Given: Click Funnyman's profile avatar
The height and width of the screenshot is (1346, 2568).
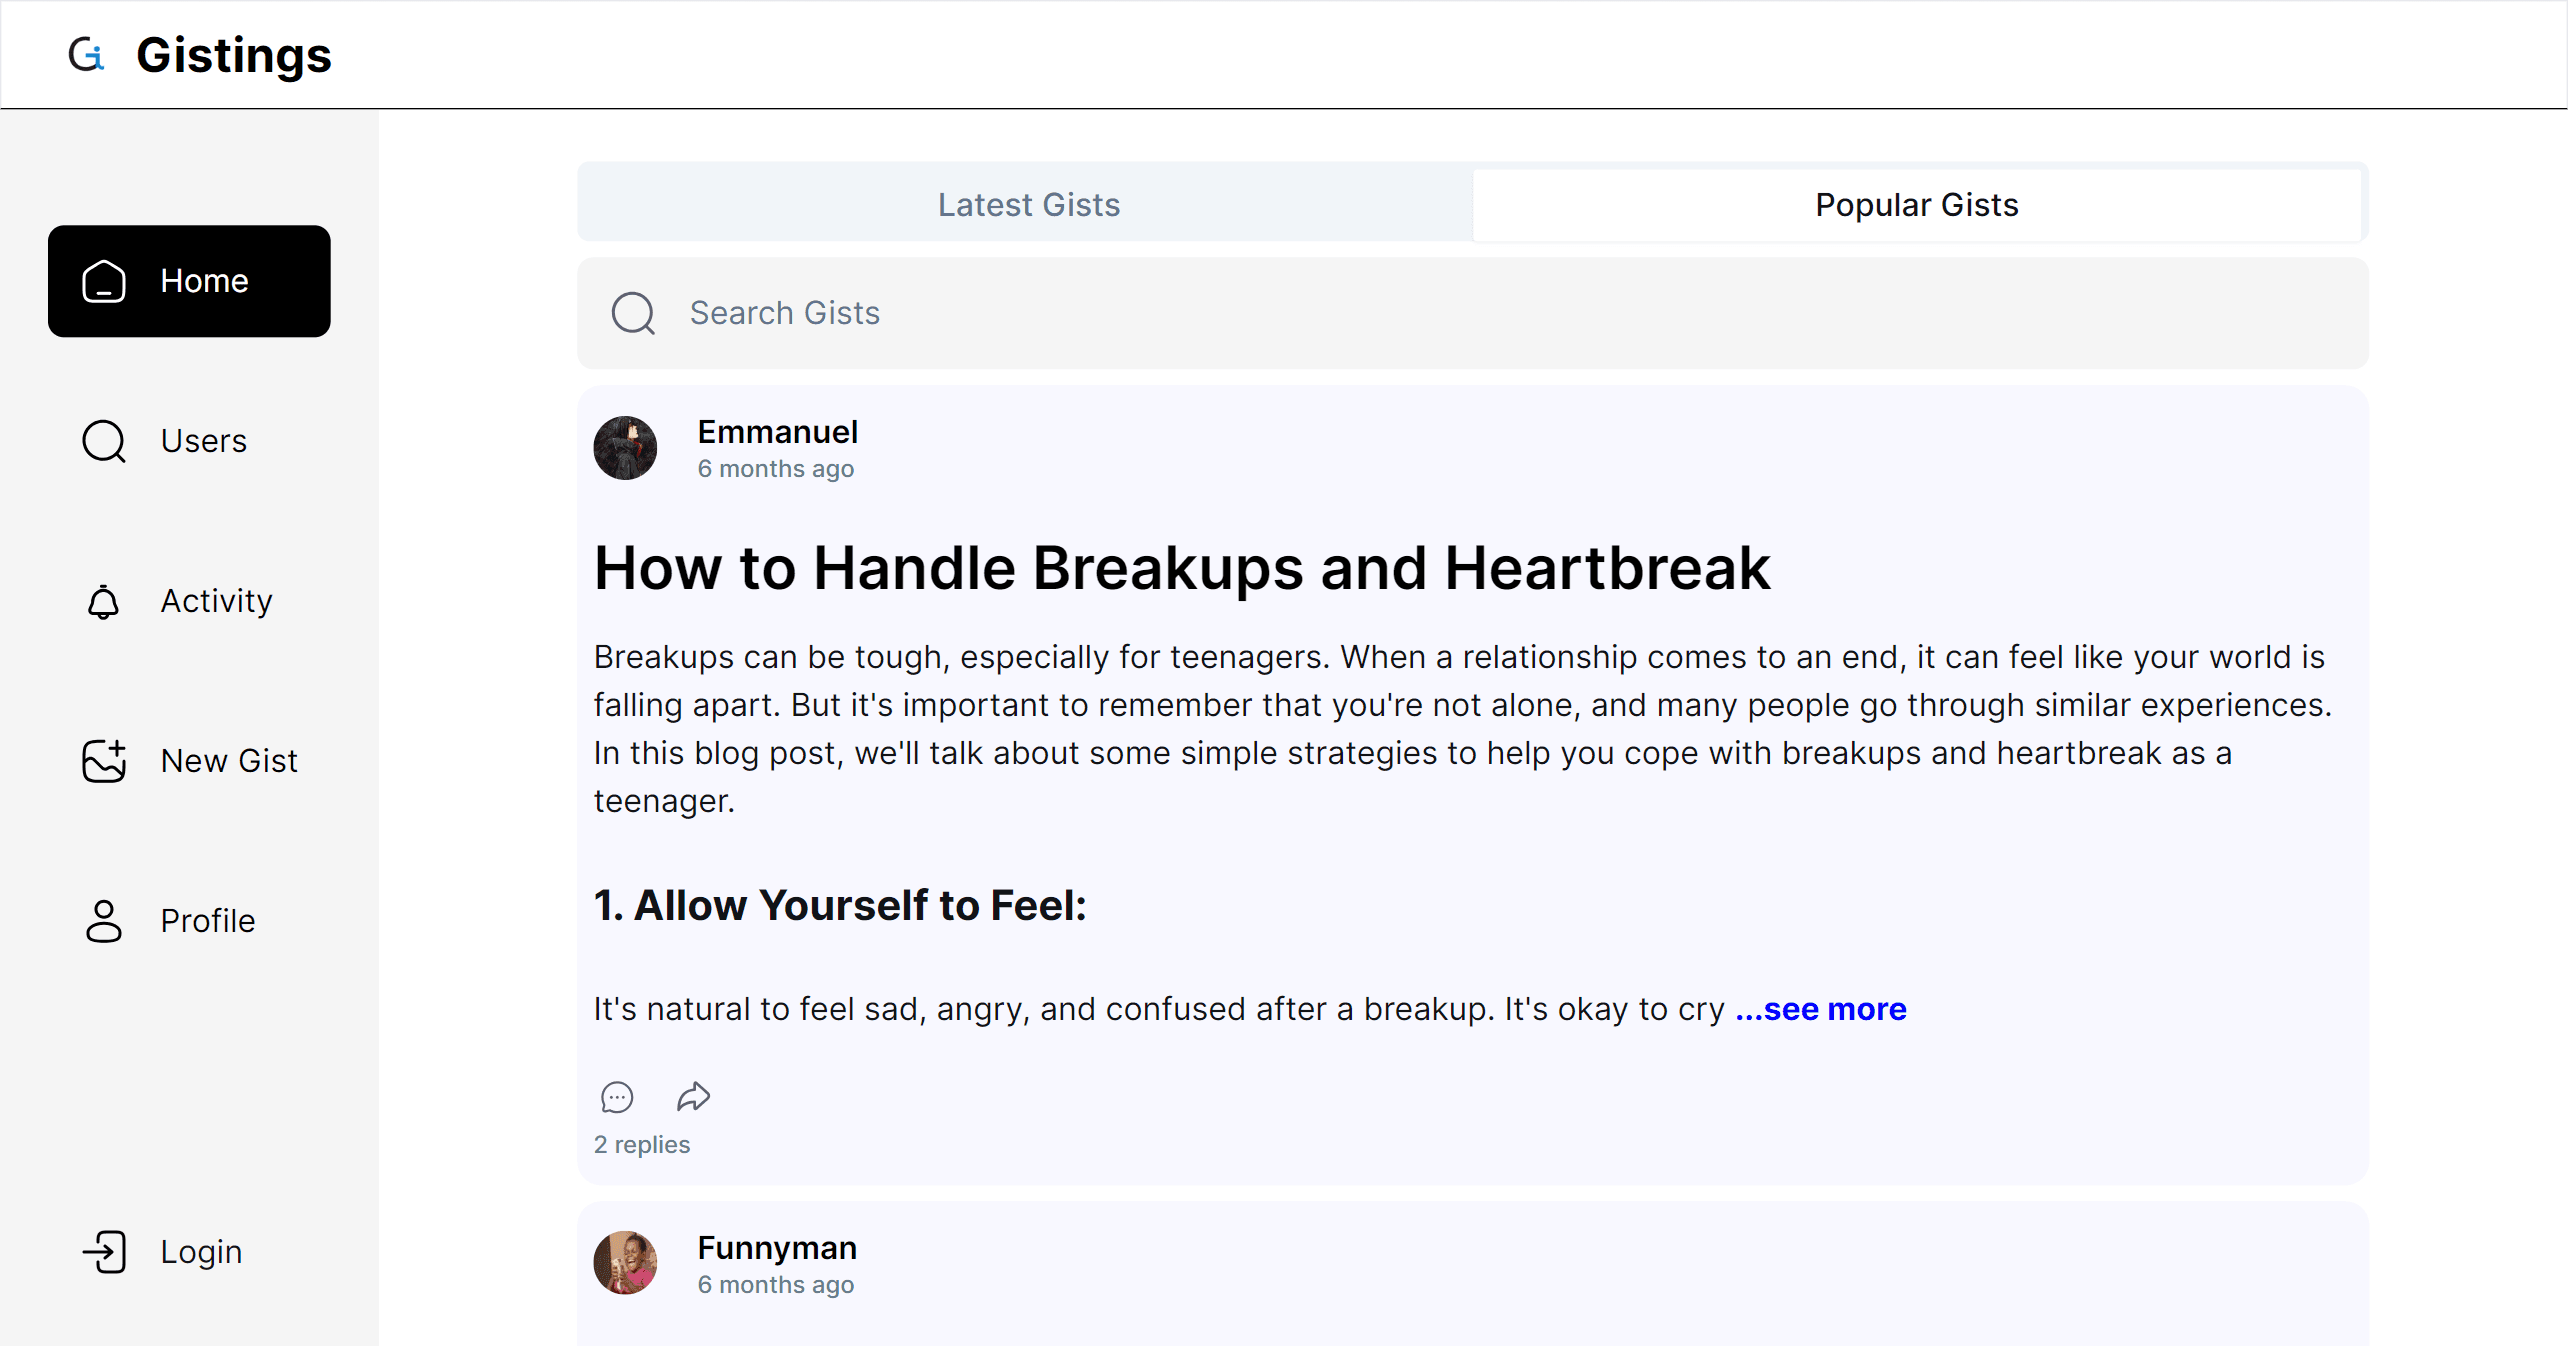Looking at the screenshot, I should 625,1263.
